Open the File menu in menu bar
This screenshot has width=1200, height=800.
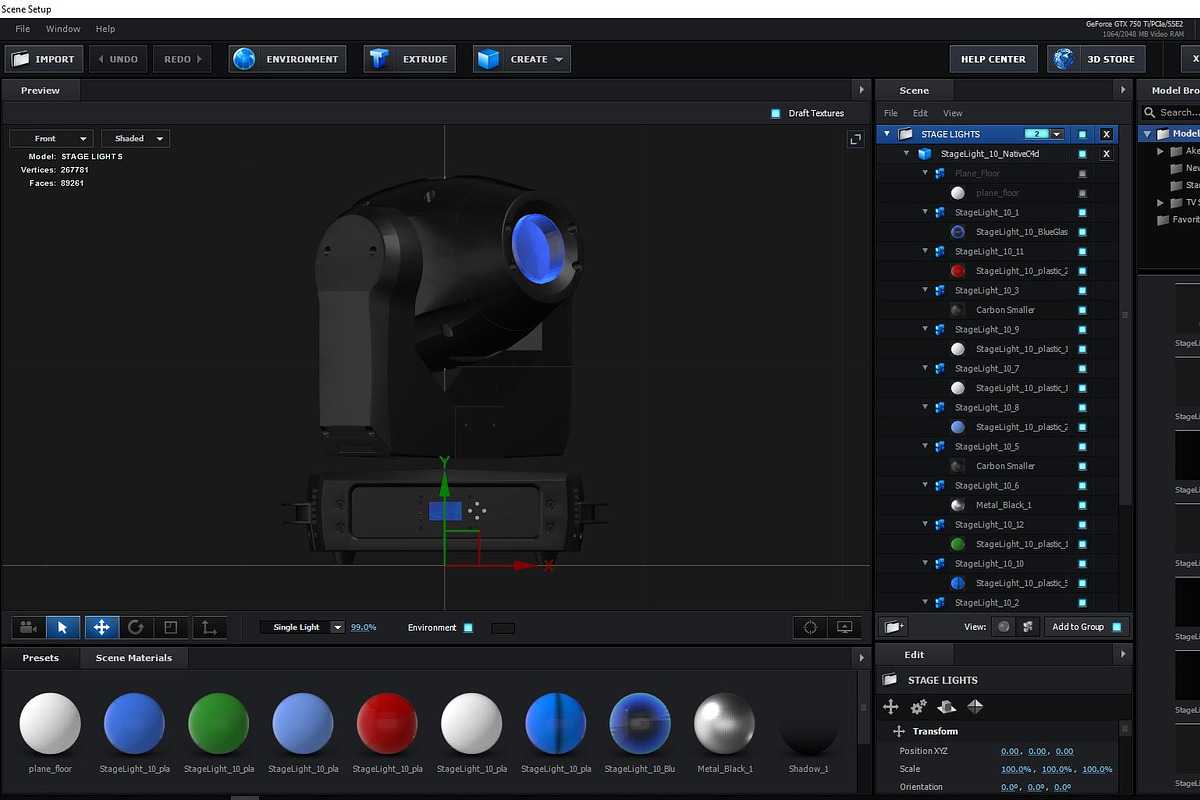coord(23,29)
